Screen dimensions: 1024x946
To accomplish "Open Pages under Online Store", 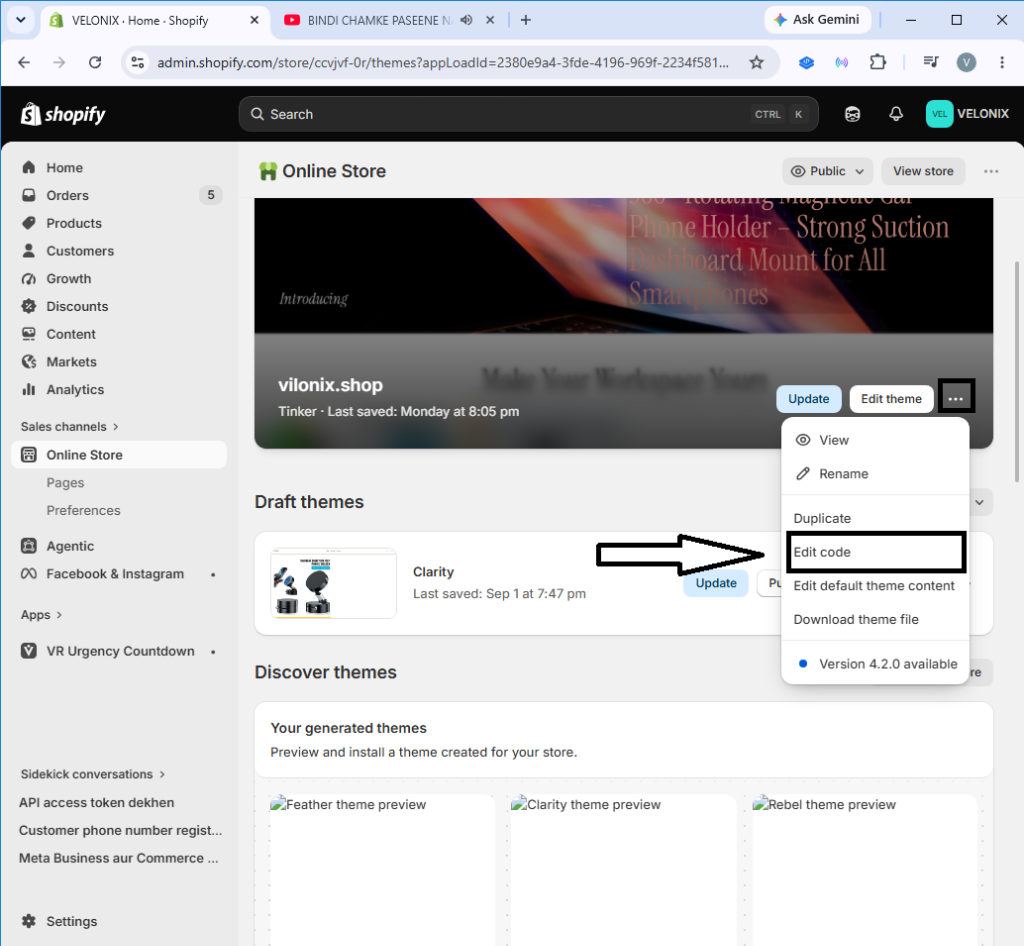I will click(65, 482).
